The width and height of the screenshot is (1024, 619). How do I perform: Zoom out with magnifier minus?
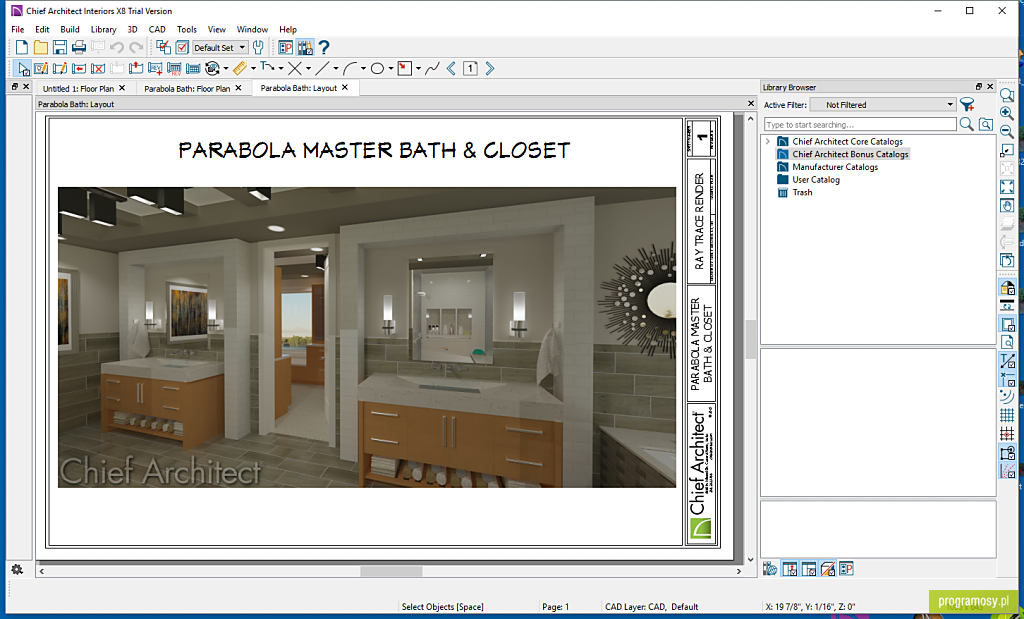1006,131
